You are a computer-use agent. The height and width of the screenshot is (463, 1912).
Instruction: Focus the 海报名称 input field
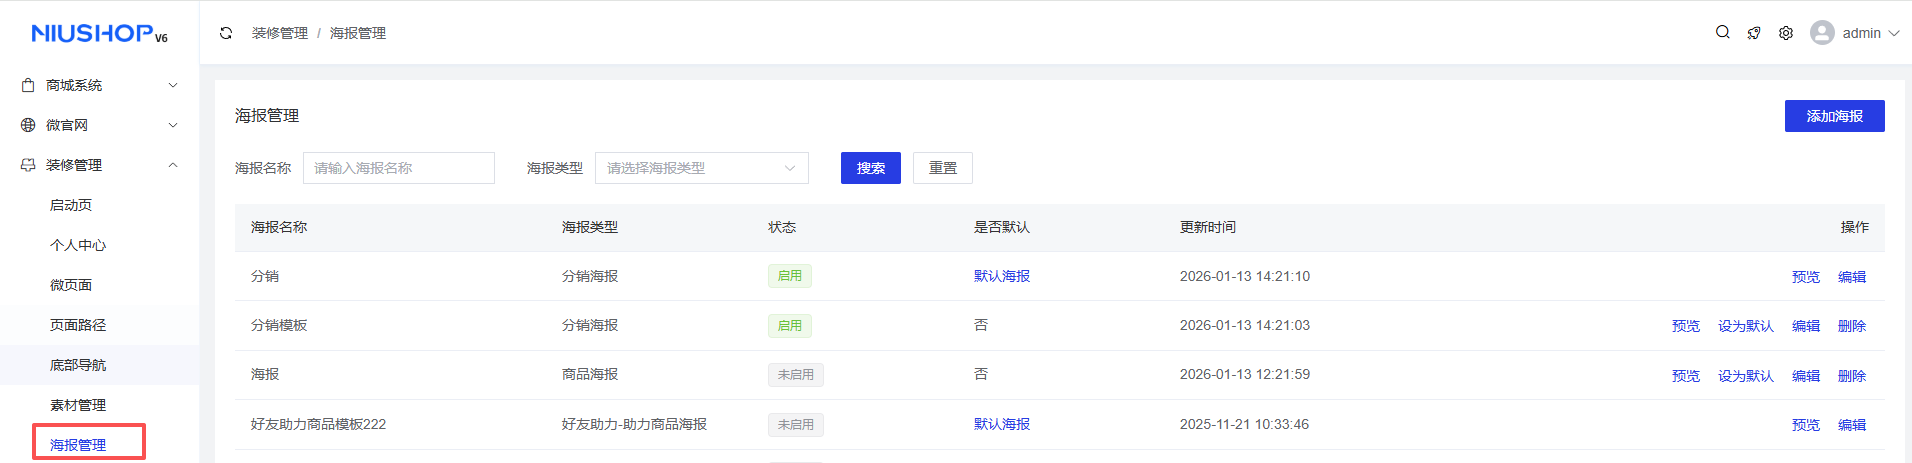398,168
